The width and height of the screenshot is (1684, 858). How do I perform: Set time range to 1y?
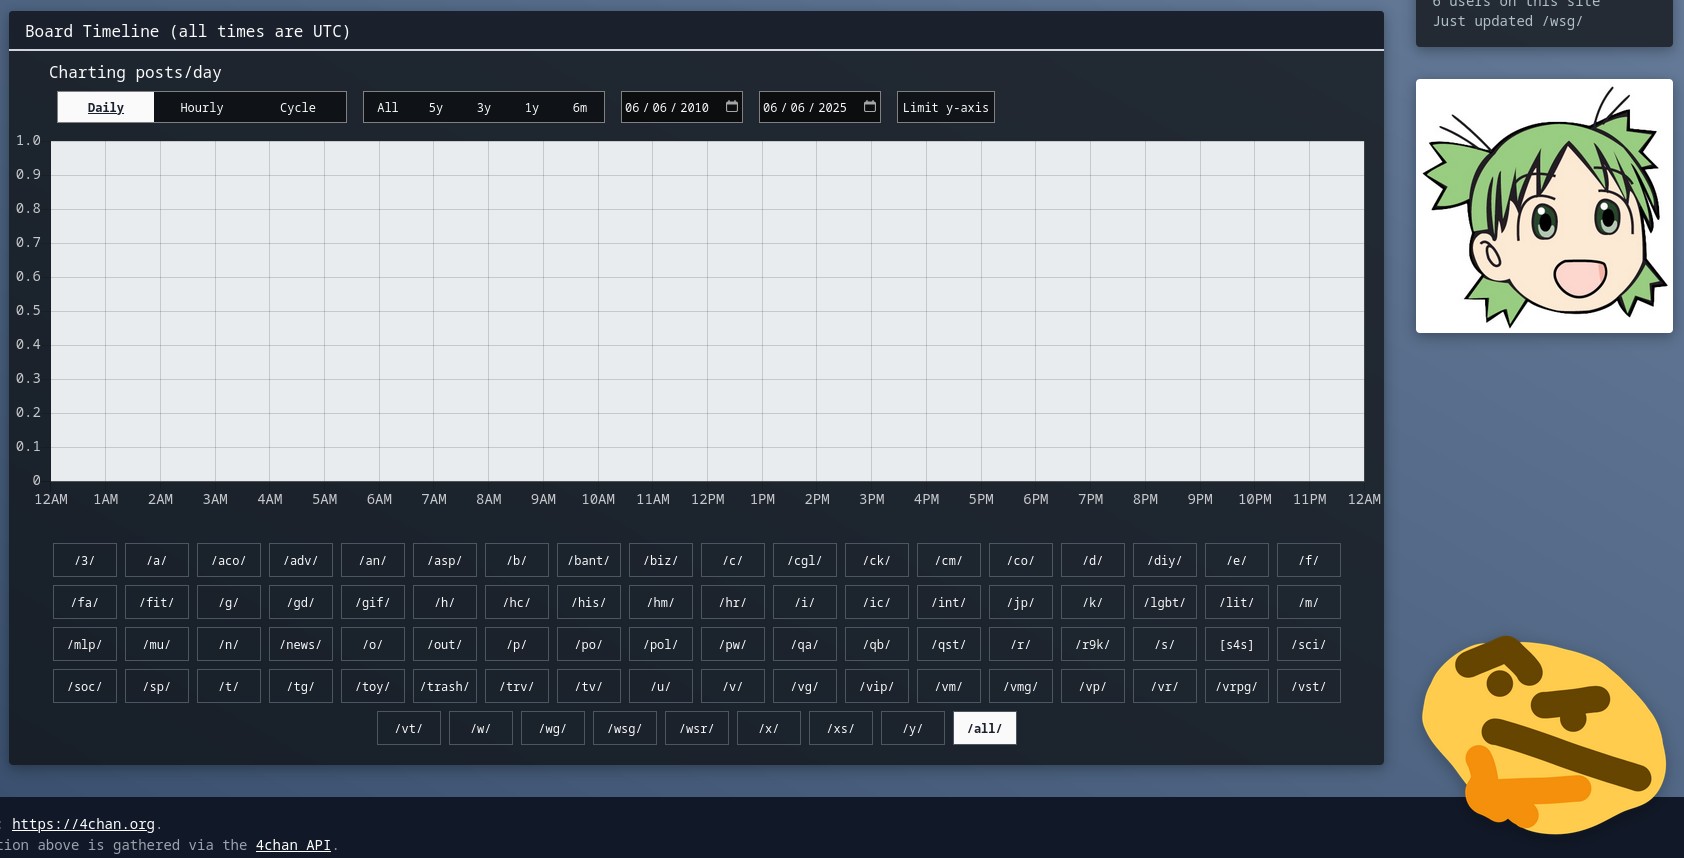pyautogui.click(x=532, y=107)
